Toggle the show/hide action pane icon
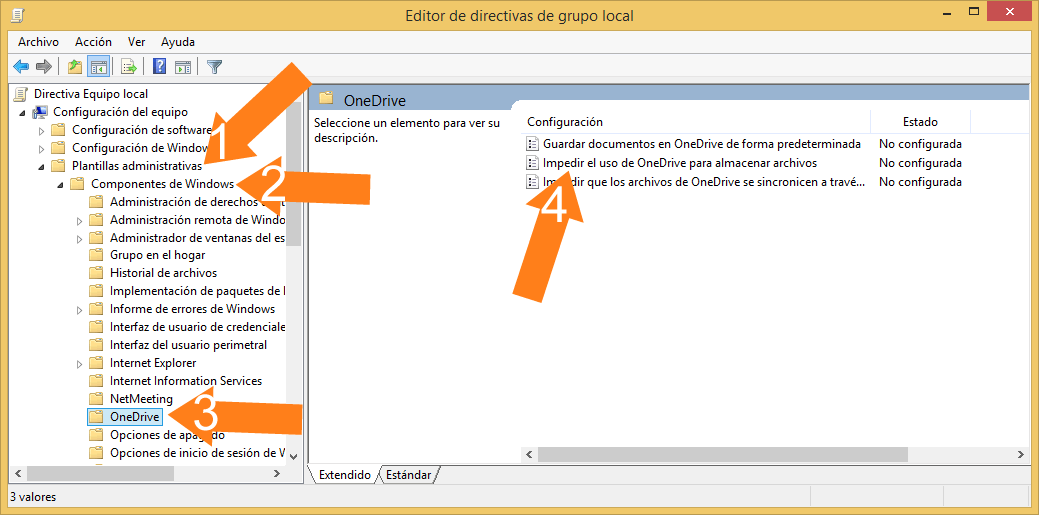The width and height of the screenshot is (1039, 515). point(183,67)
